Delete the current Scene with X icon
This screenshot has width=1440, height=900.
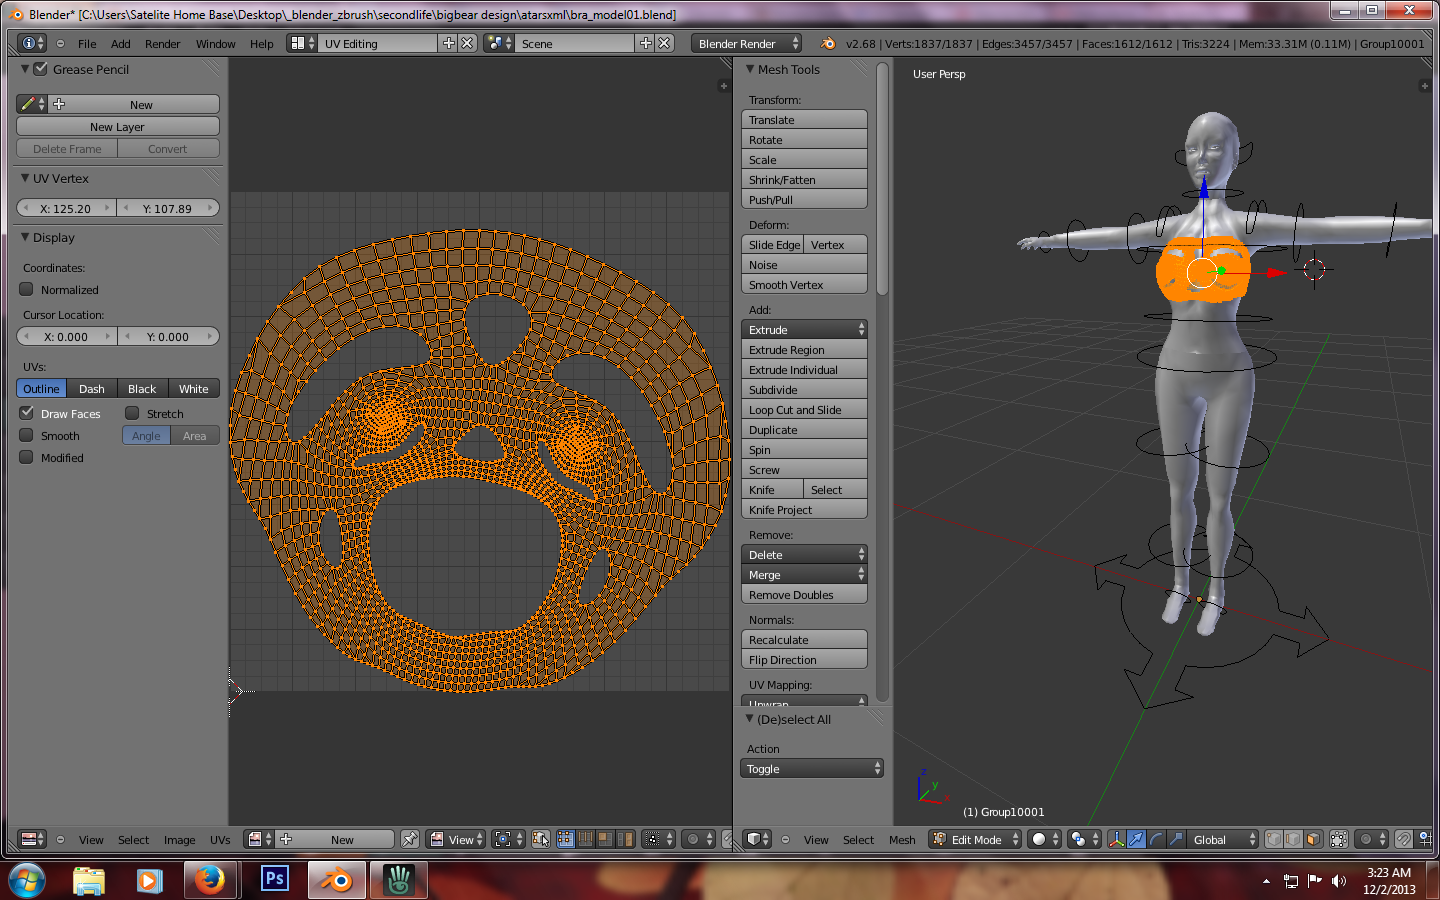(665, 43)
